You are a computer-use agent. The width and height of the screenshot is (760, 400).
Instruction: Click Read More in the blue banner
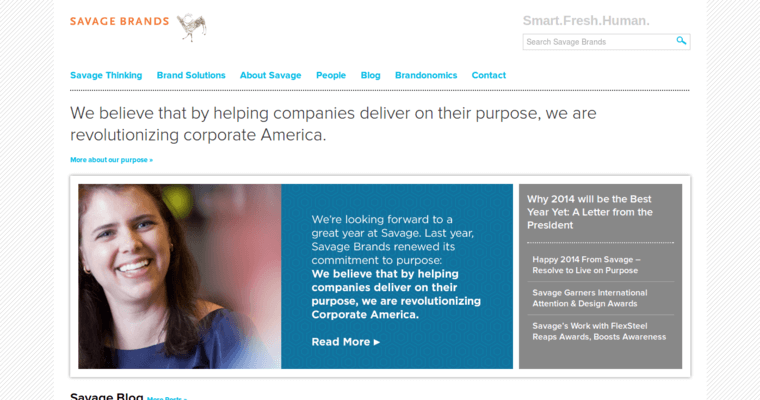click(346, 341)
